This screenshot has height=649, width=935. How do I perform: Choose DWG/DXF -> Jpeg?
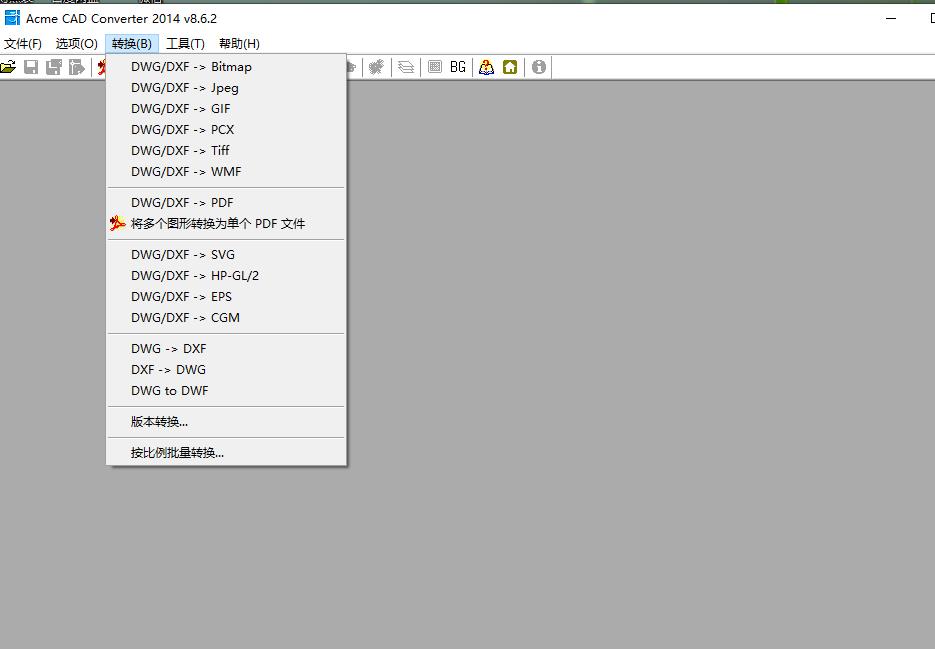pyautogui.click(x=226, y=88)
